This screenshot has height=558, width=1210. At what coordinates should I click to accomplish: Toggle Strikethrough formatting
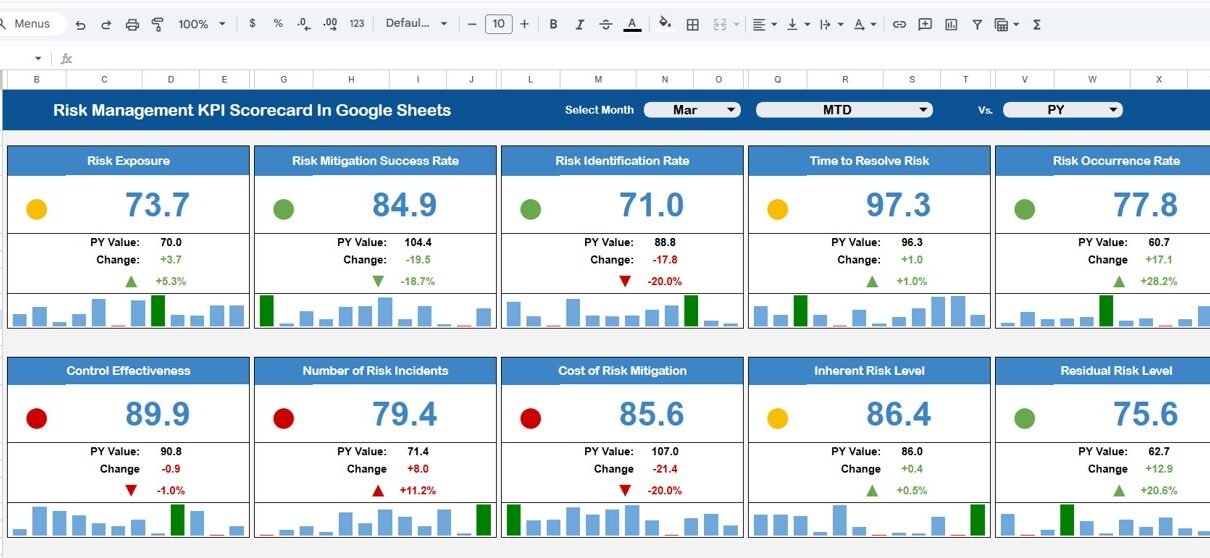coord(605,24)
